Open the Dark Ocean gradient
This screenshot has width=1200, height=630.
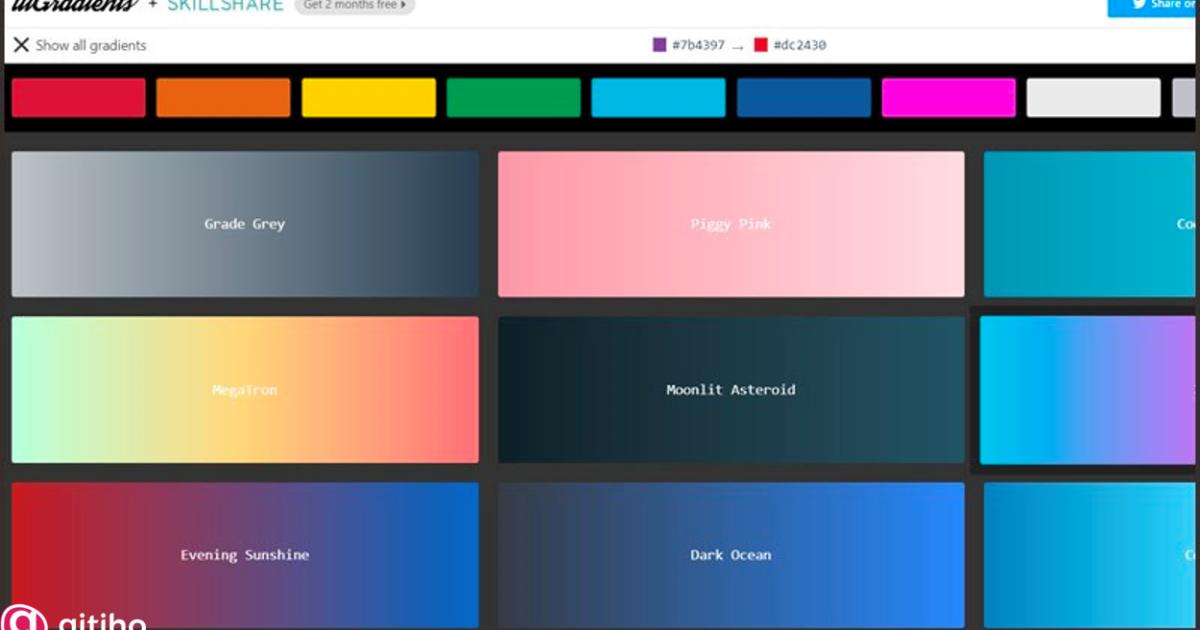[x=730, y=555]
